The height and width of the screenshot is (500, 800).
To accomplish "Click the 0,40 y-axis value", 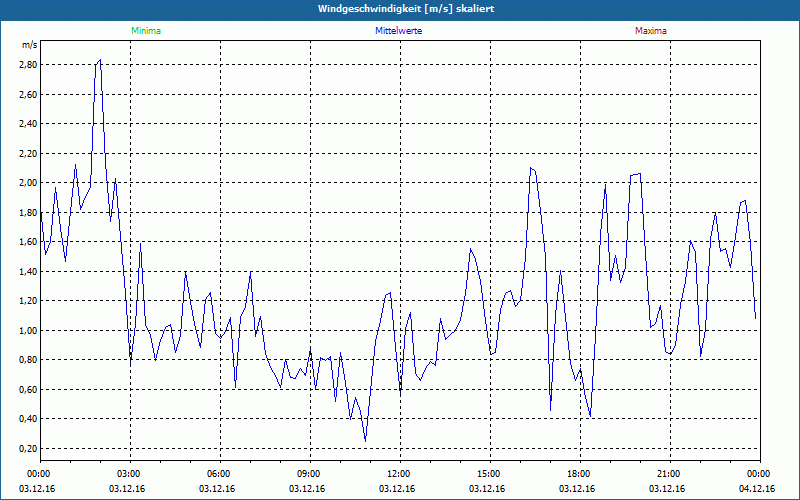I will pyautogui.click(x=29, y=419).
